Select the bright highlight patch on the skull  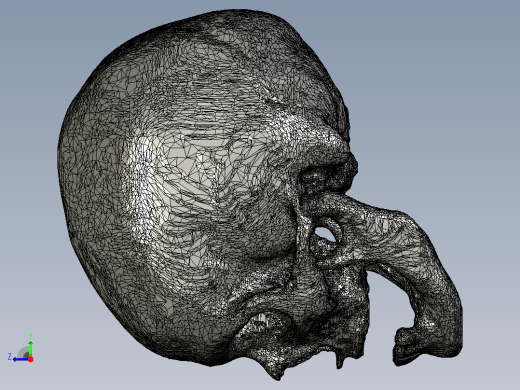(x=142, y=177)
